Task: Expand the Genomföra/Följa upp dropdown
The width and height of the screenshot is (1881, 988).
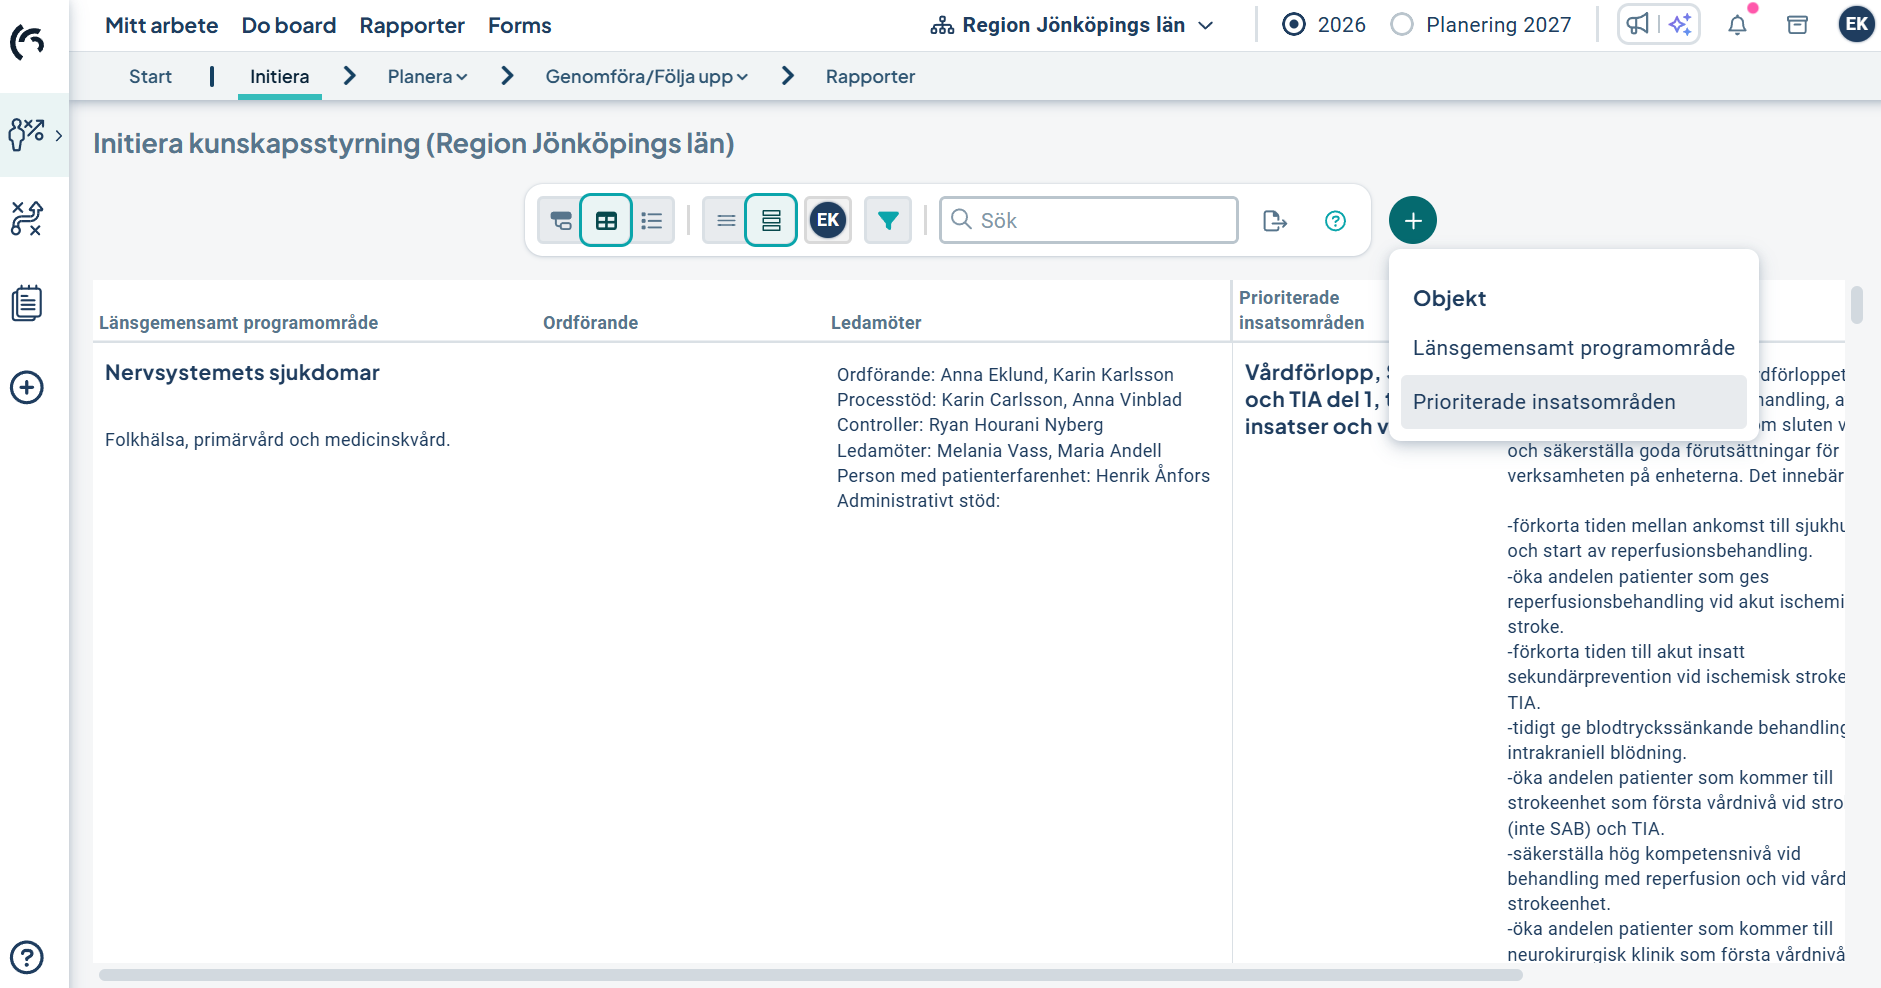Action: tap(646, 77)
